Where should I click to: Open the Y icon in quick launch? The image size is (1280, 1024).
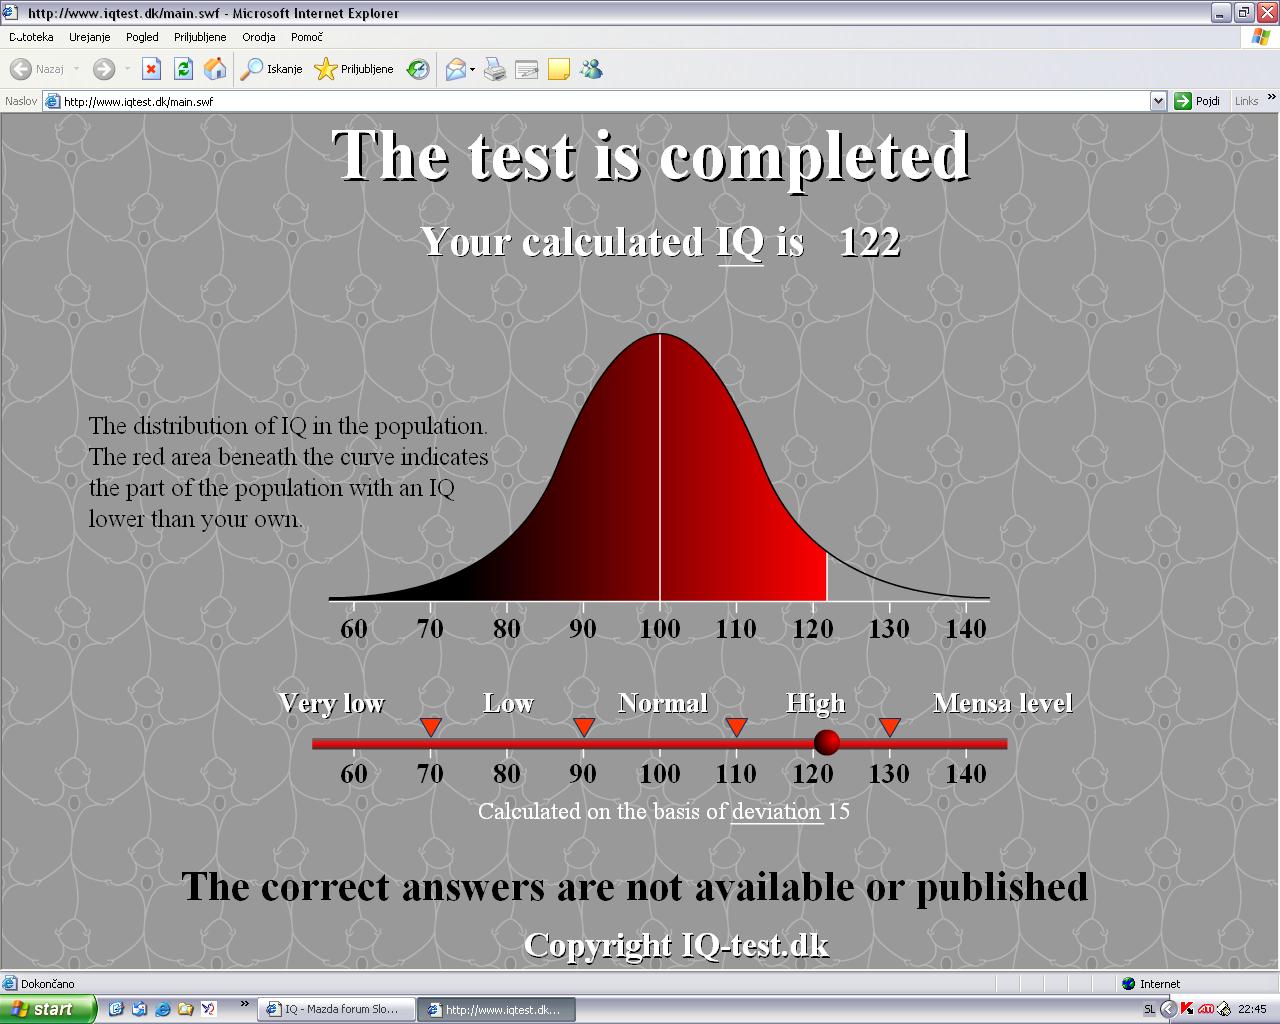208,1009
